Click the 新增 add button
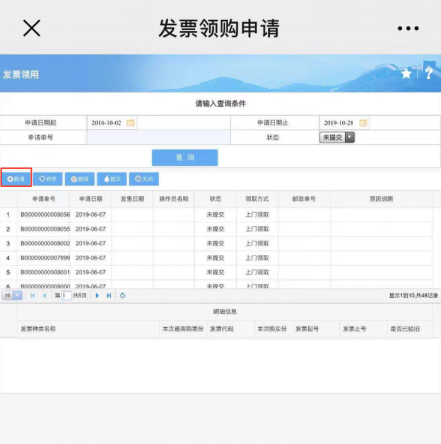441x444 pixels. 16,179
